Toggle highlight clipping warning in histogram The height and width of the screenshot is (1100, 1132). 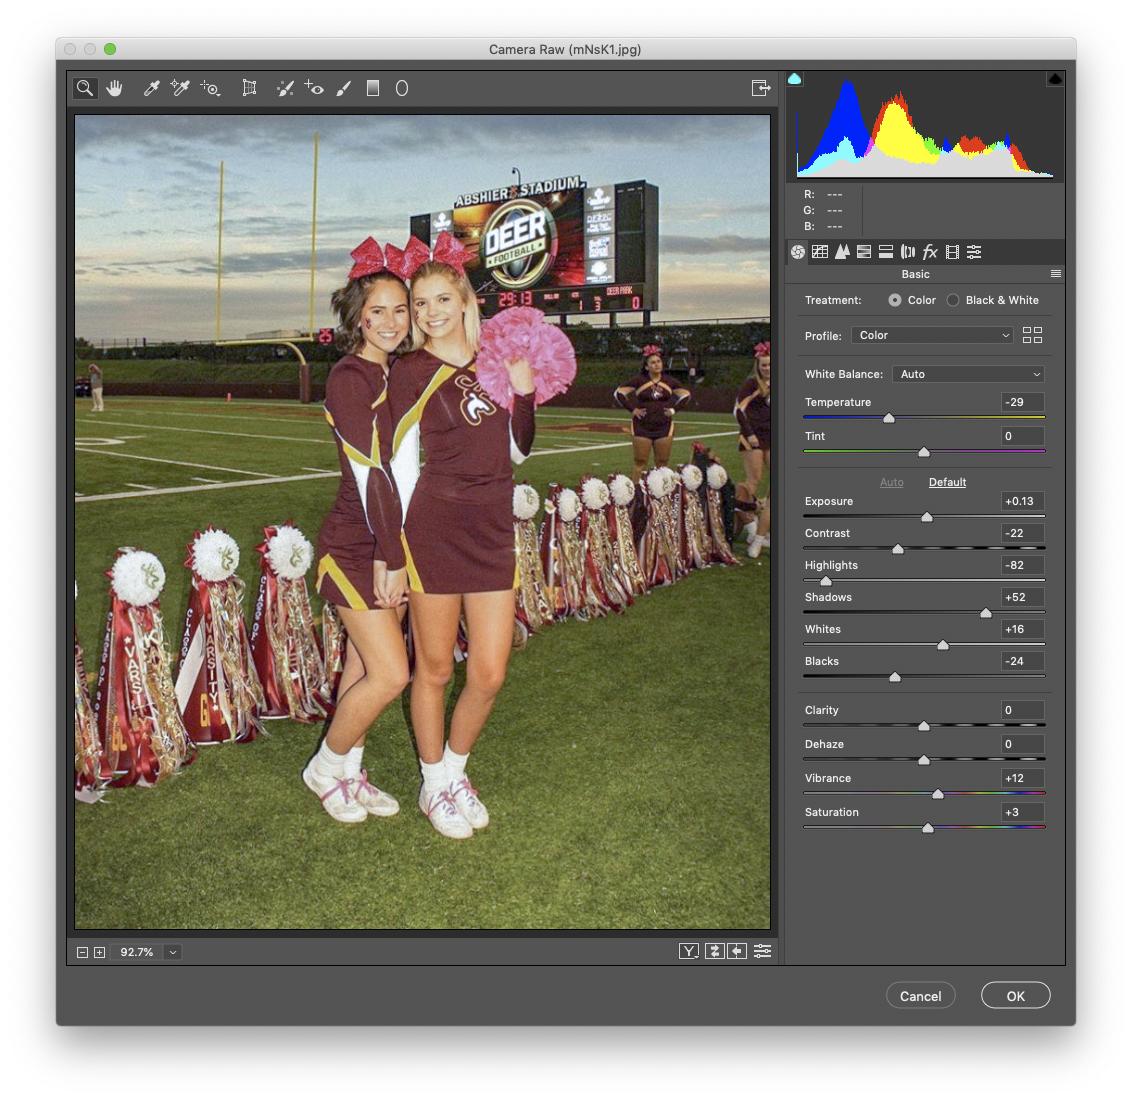pyautogui.click(x=1055, y=79)
